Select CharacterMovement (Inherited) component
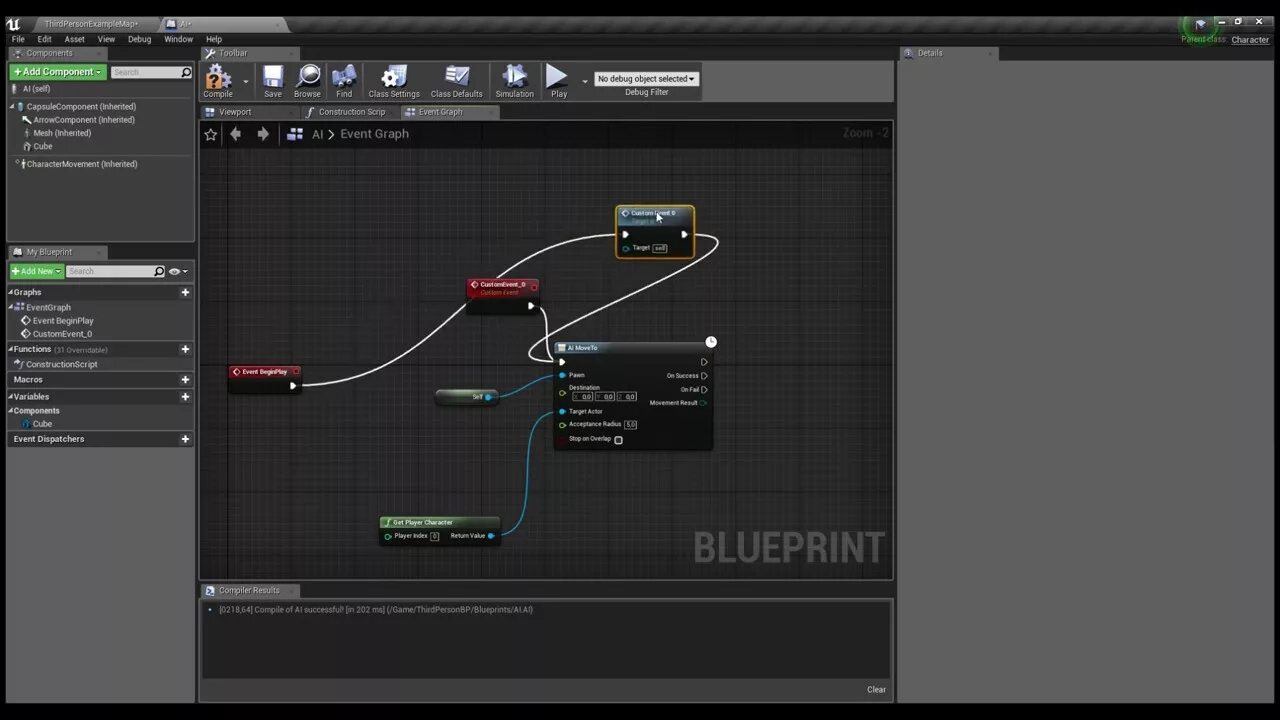The height and width of the screenshot is (720, 1280). (x=82, y=164)
